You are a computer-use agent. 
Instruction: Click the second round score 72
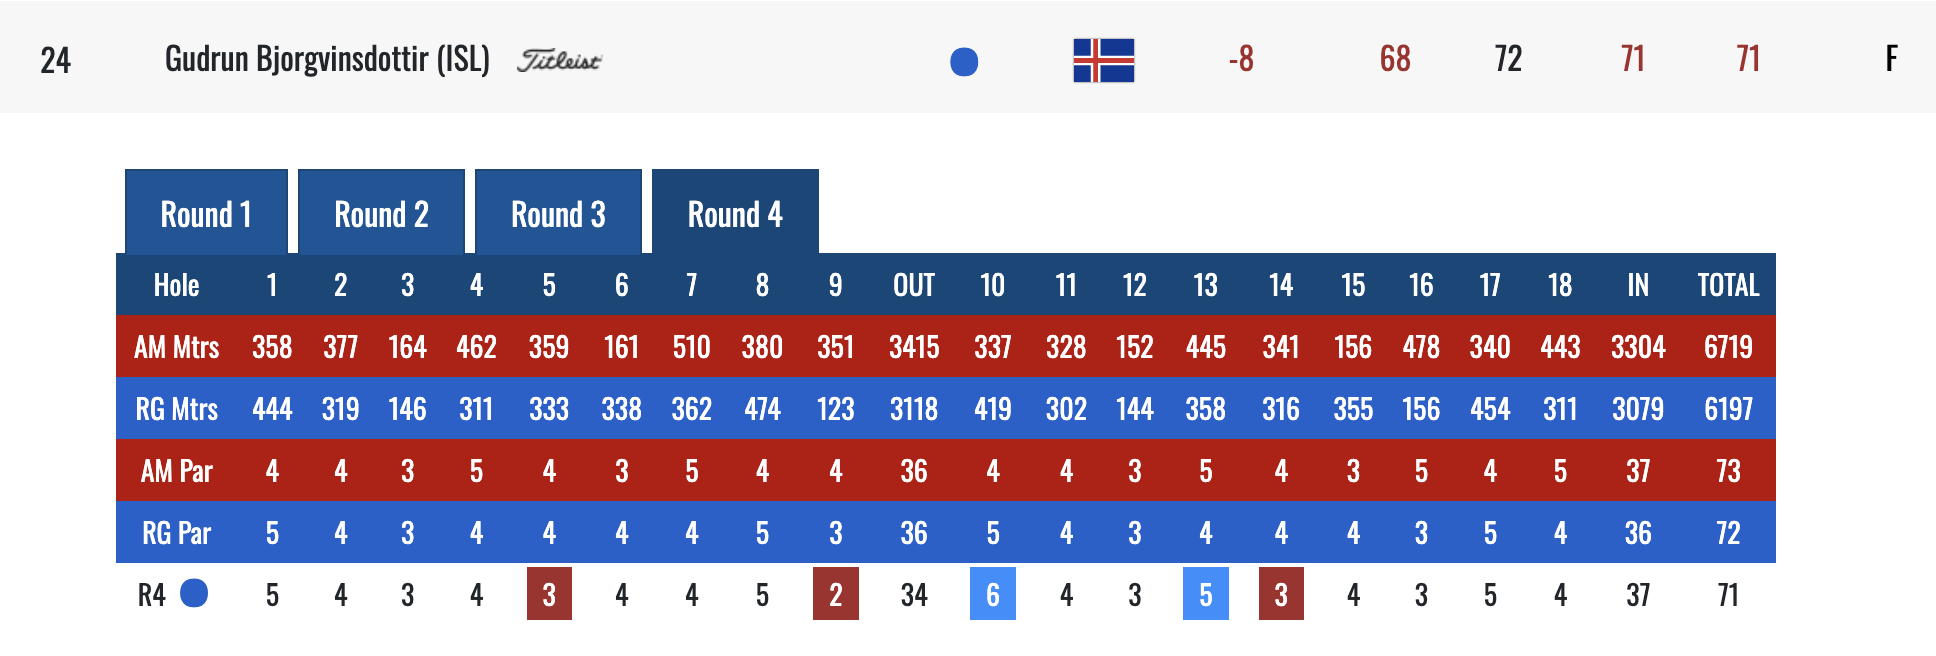[1508, 60]
